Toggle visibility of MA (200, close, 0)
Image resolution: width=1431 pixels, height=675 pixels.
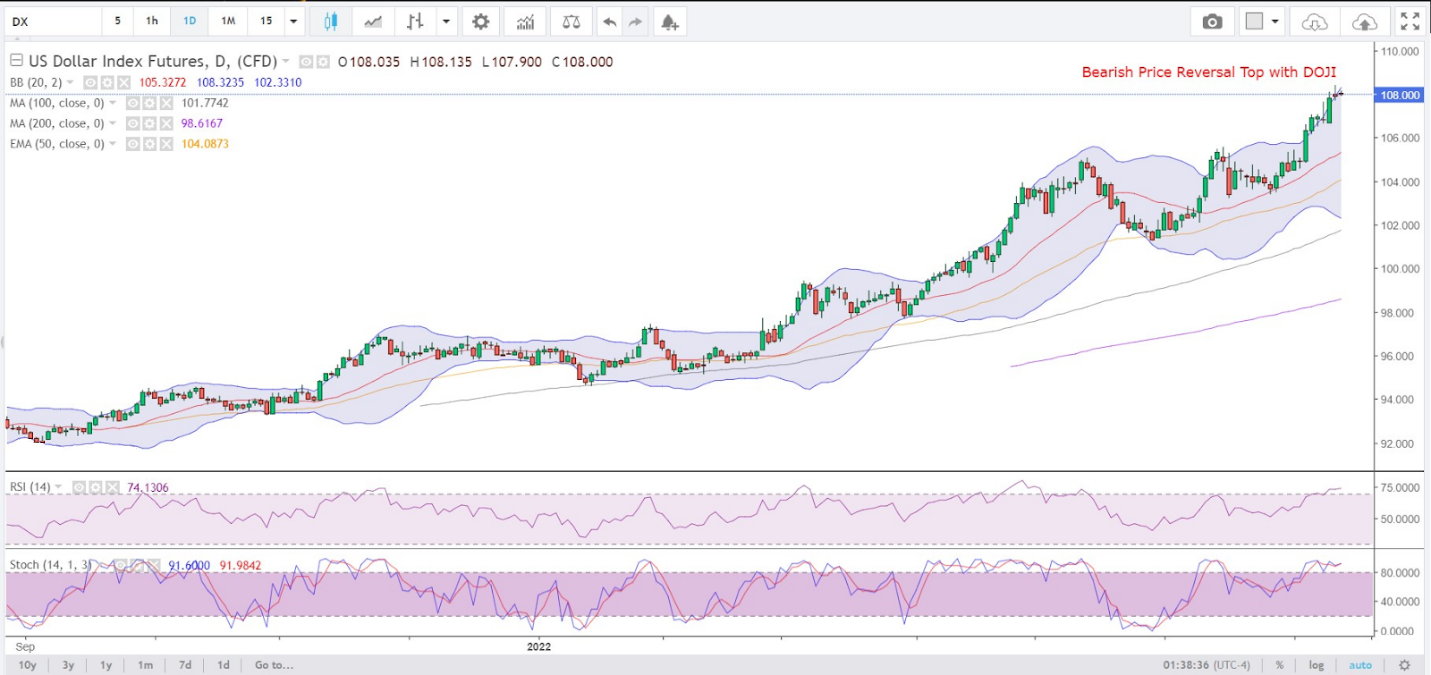coord(132,123)
